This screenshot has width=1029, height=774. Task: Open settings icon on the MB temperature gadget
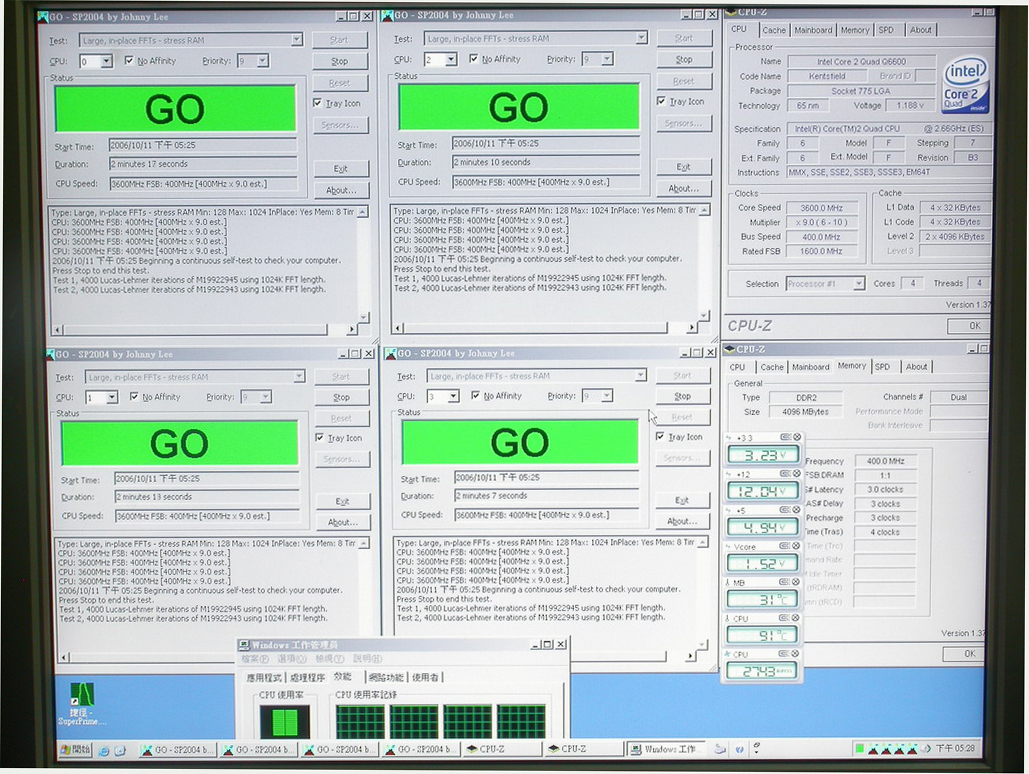point(786,582)
